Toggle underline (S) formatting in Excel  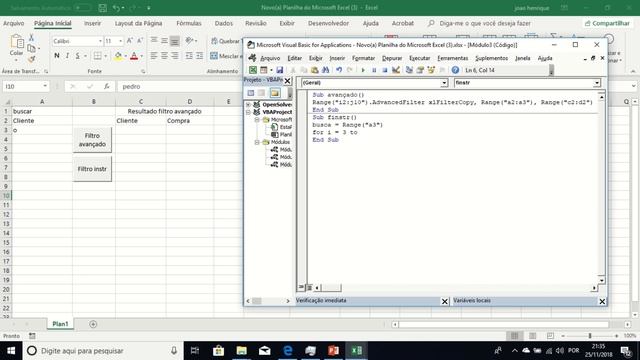point(78,56)
